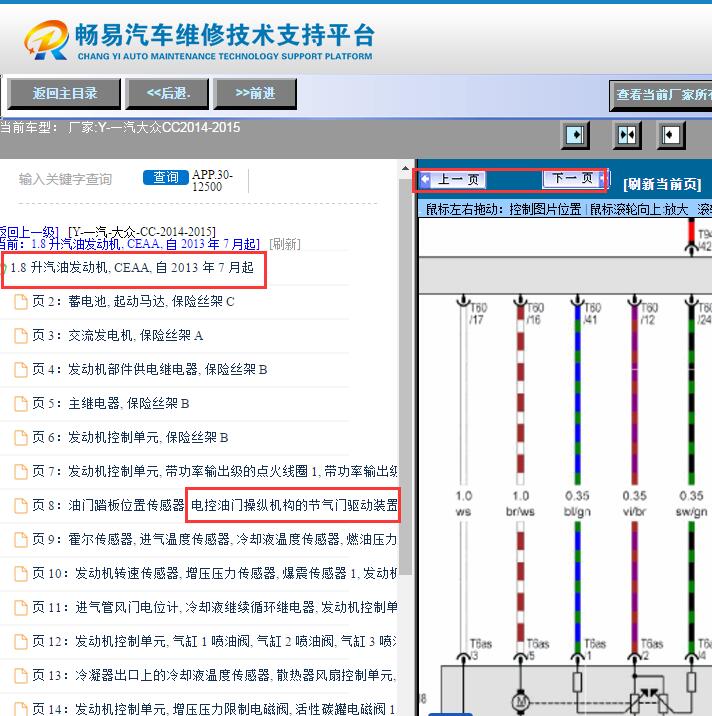Go back with the <<后退 button

(x=167, y=94)
